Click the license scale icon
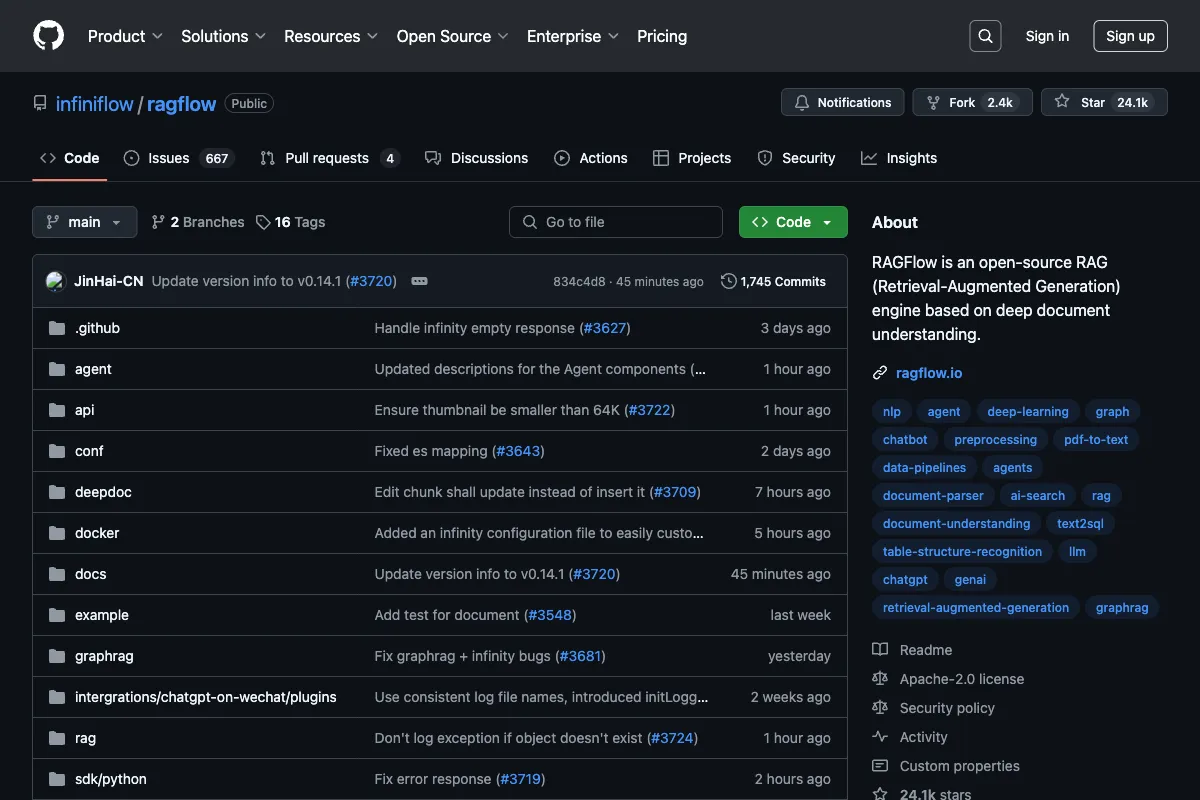1200x800 pixels. [880, 679]
